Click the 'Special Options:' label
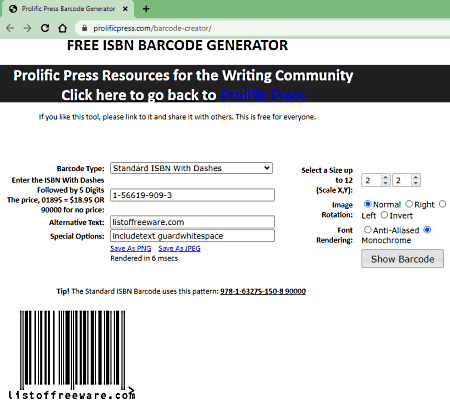The height and width of the screenshot is (401, 450). pos(77,236)
